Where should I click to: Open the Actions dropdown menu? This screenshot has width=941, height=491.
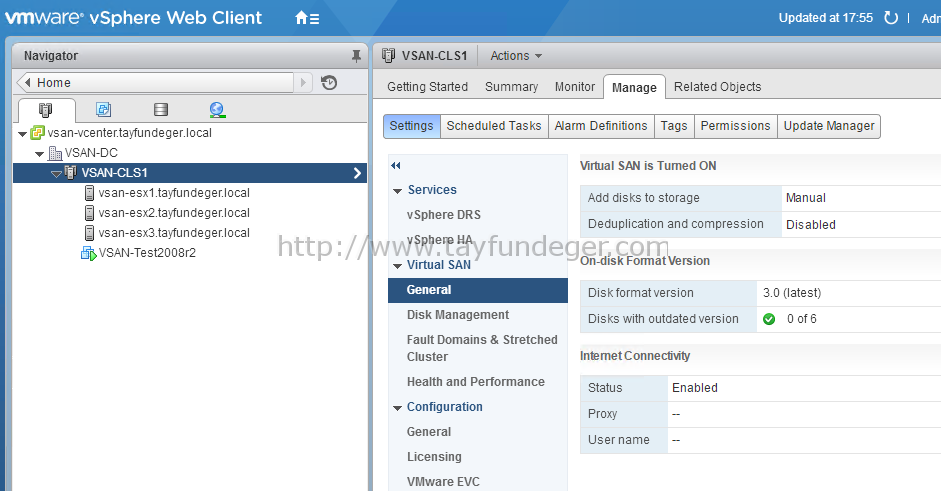[x=516, y=56]
